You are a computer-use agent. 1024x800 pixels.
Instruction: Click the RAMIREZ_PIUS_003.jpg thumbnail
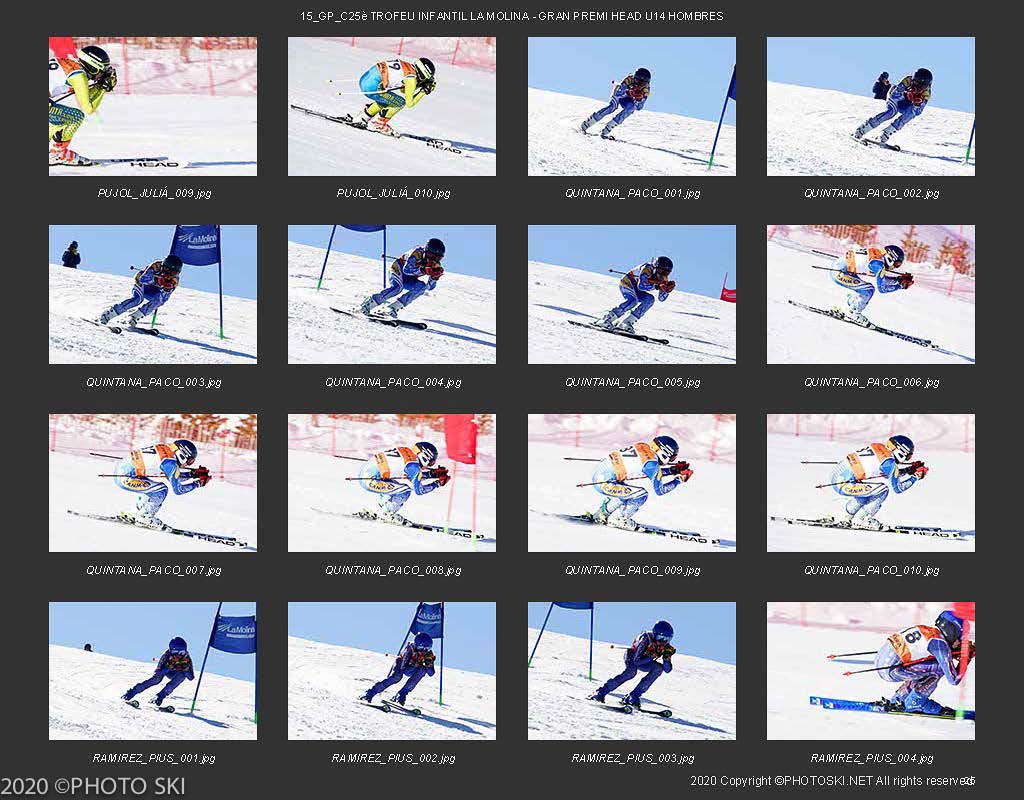click(x=632, y=671)
